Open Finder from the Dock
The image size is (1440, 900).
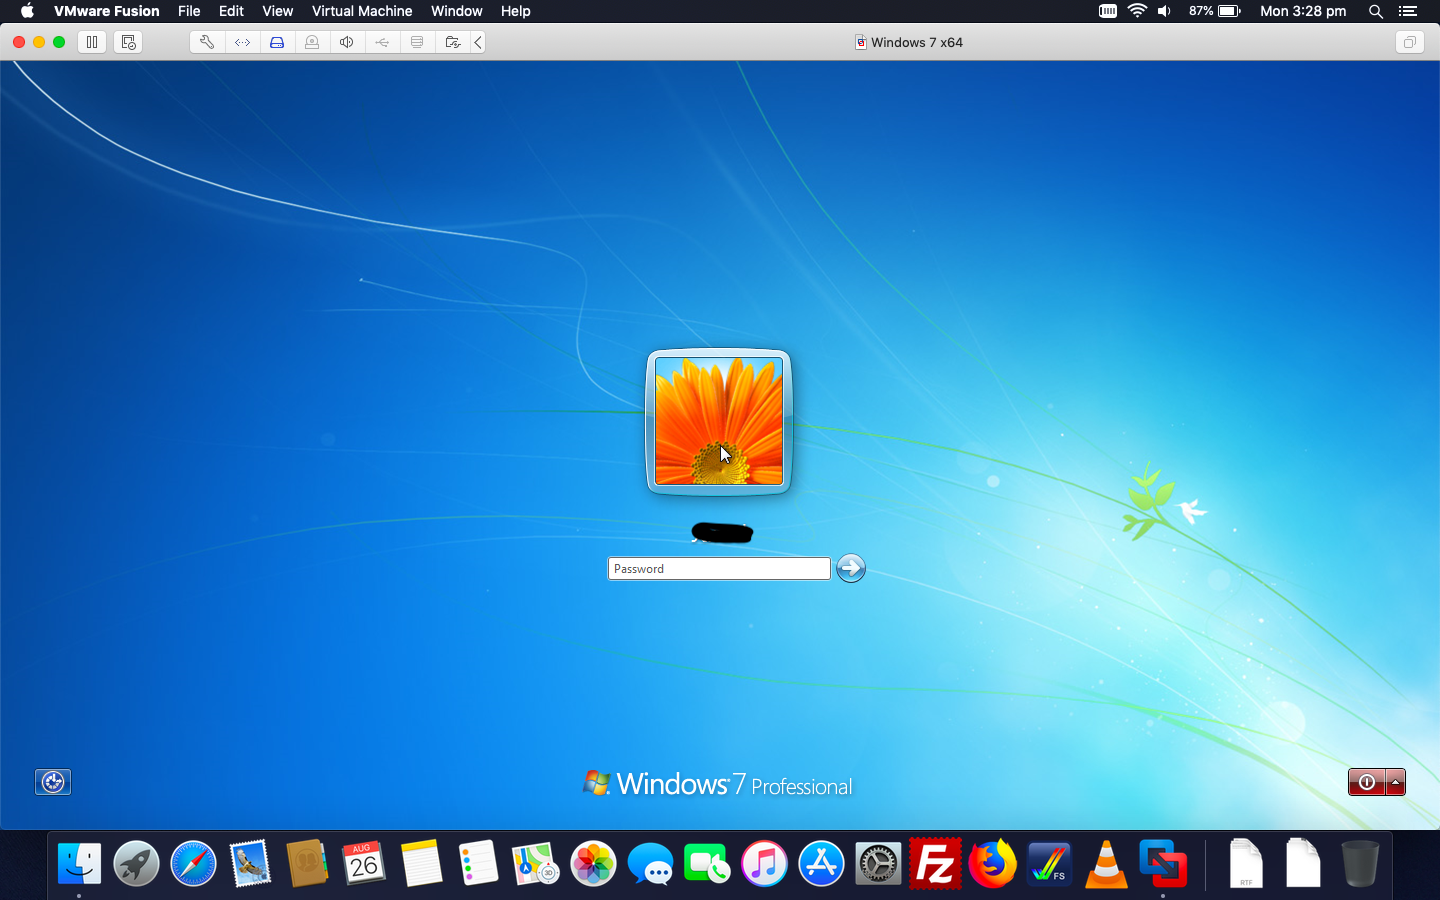point(79,863)
